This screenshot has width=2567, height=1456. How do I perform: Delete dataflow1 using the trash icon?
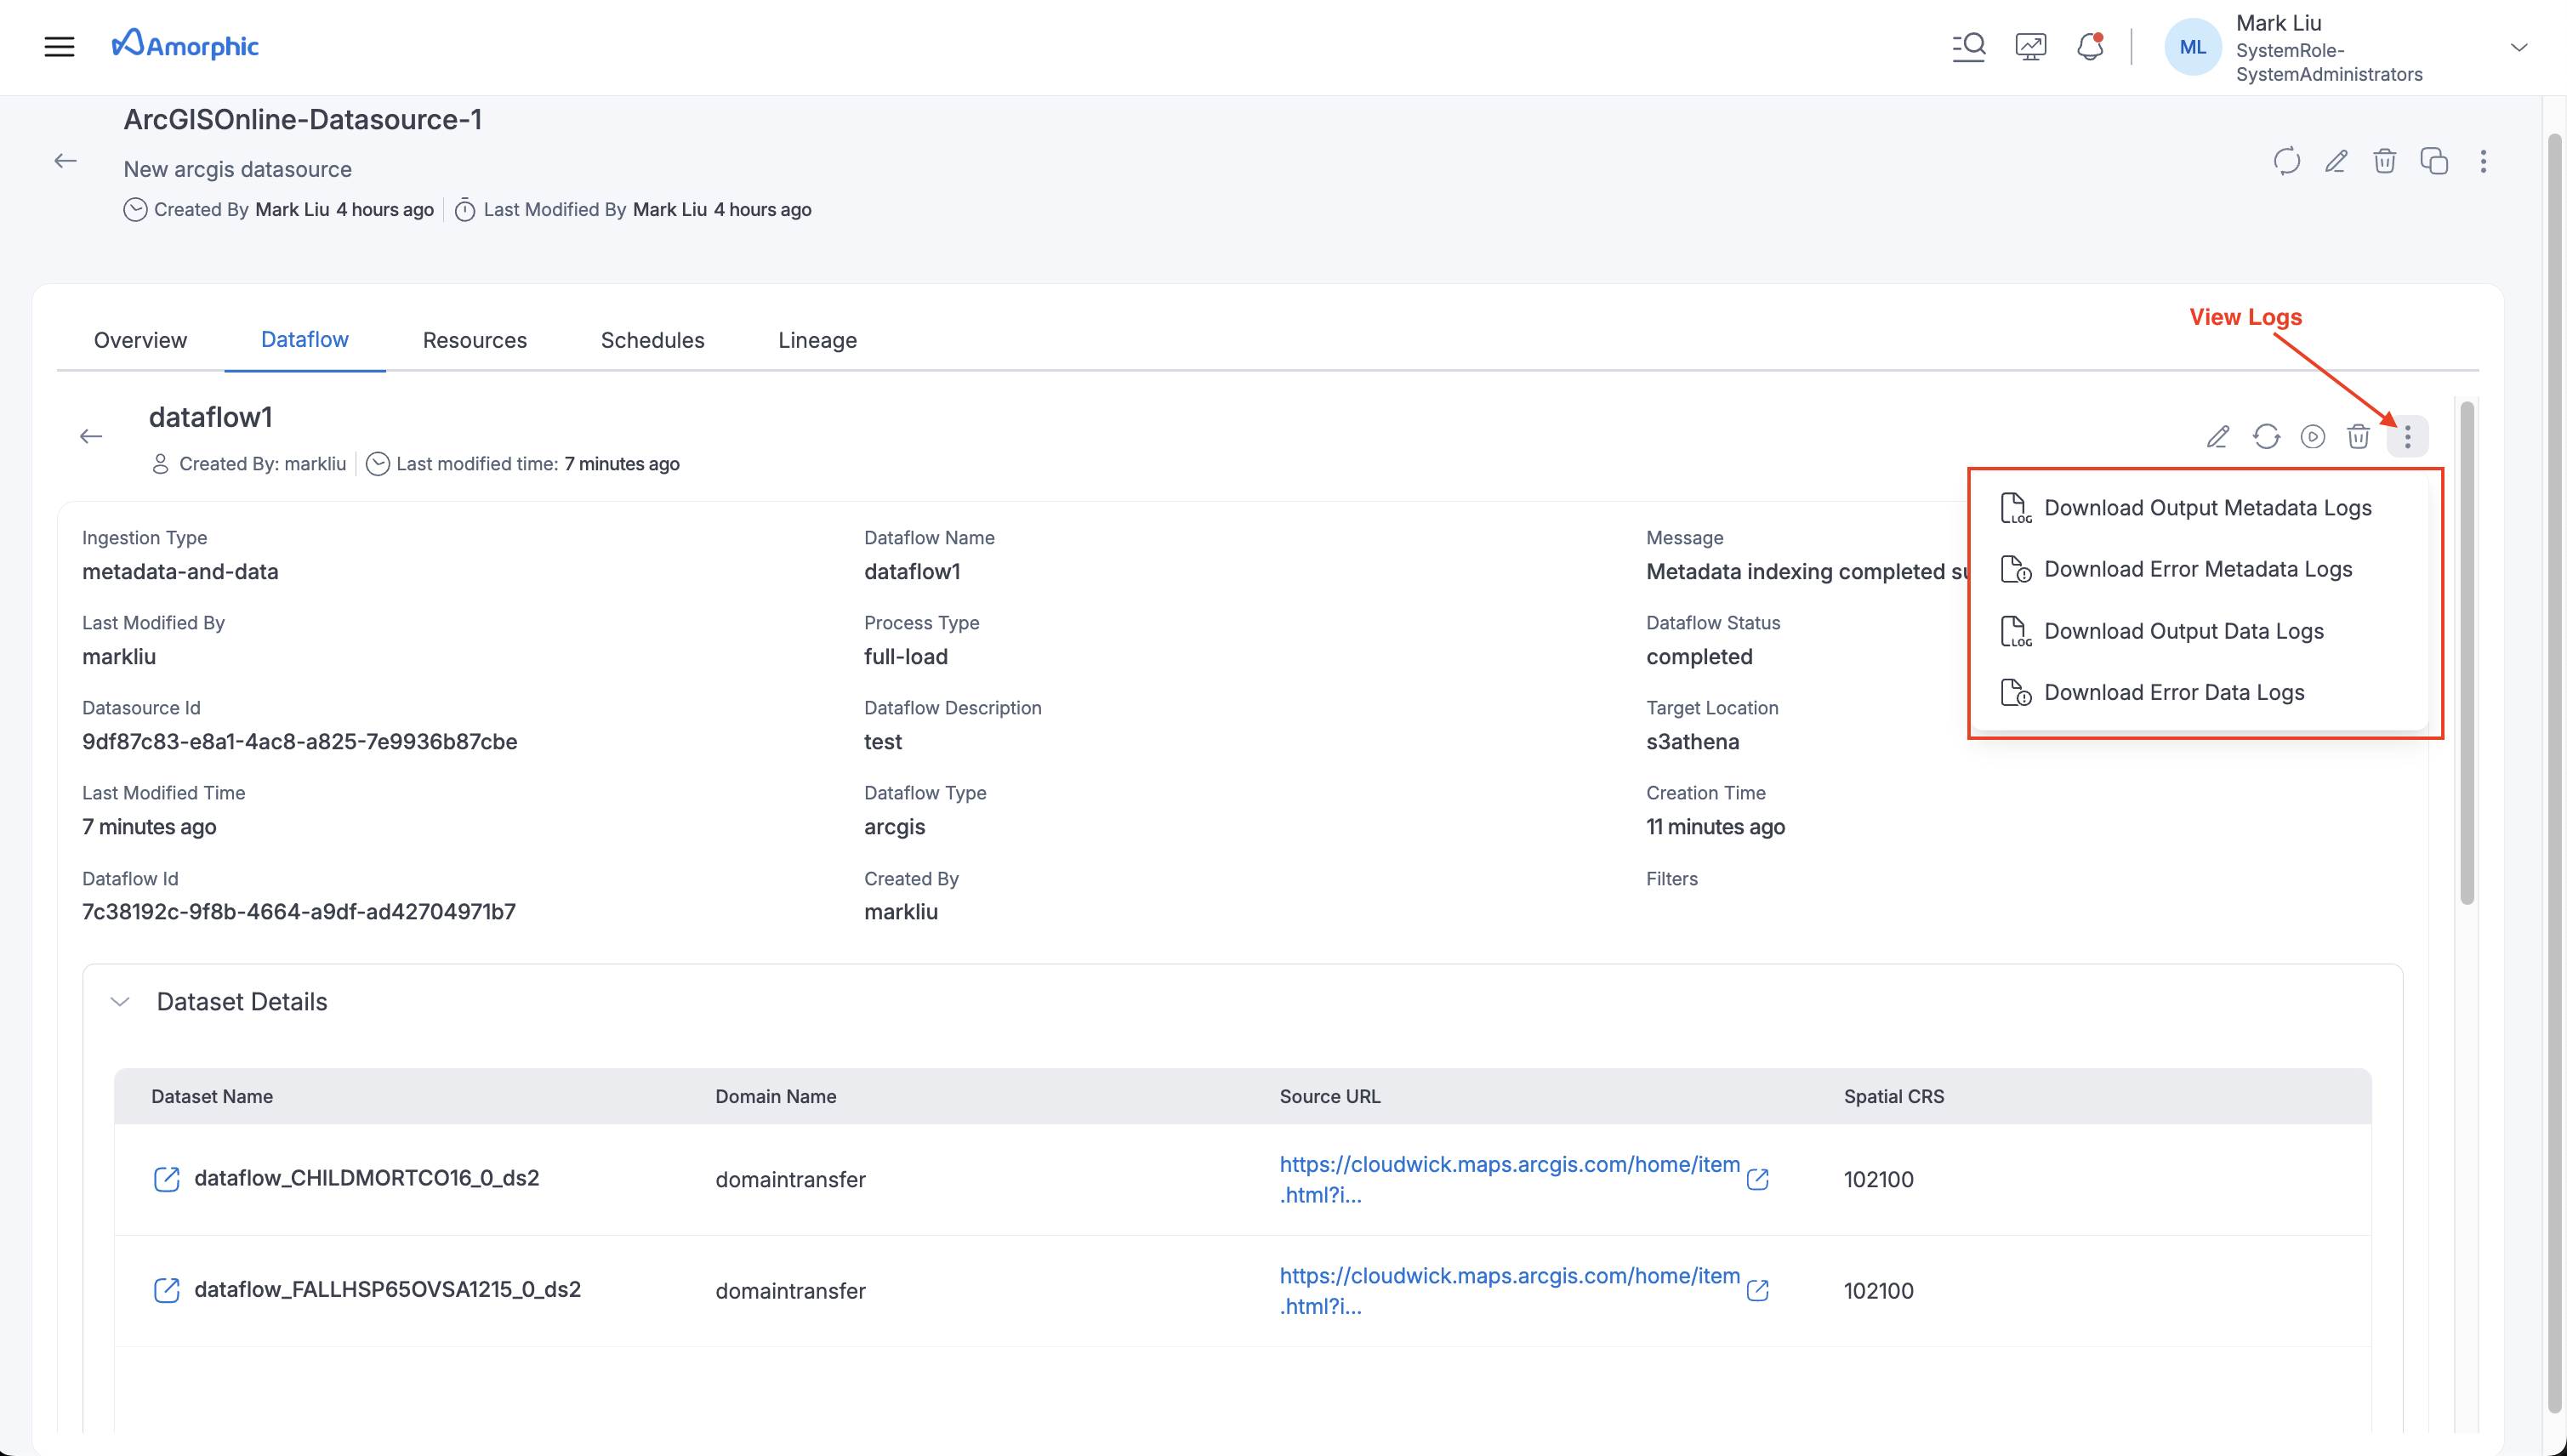click(x=2359, y=437)
